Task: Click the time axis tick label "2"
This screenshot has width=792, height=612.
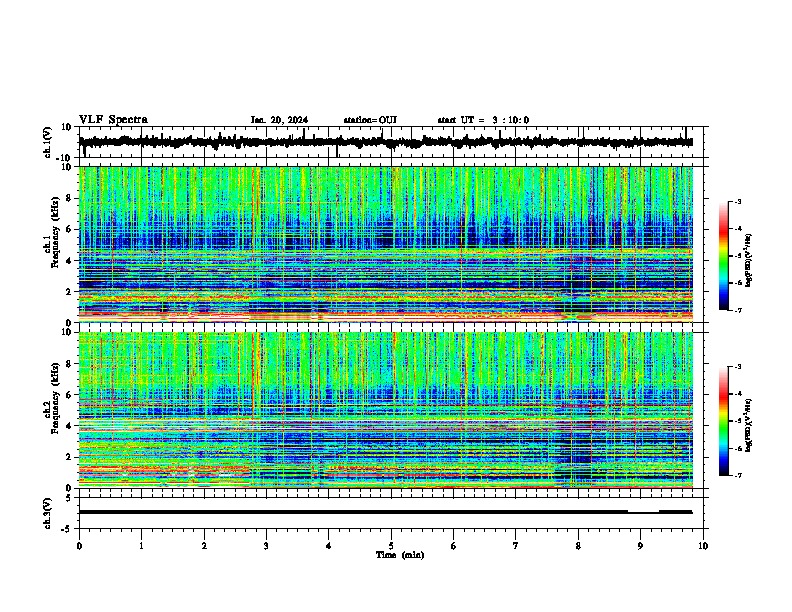Action: point(204,546)
